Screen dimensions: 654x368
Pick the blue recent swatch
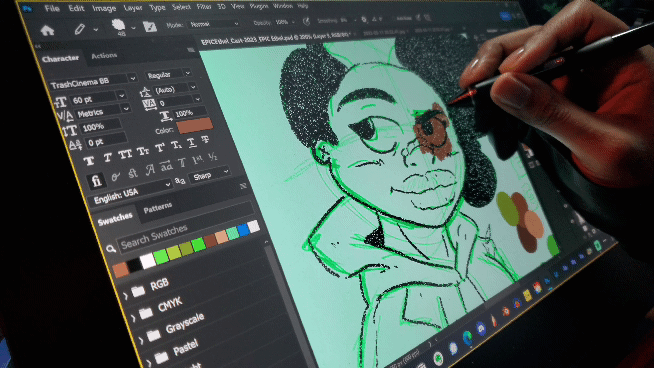(x=243, y=229)
